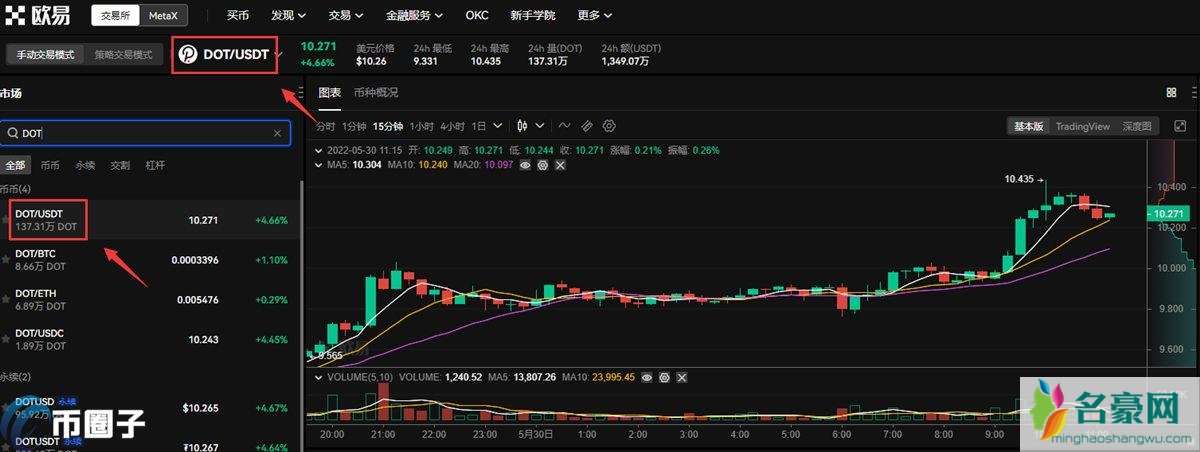The height and width of the screenshot is (452, 1200).
Task: Select 策略交易模式 strategy trading mode
Action: click(124, 55)
